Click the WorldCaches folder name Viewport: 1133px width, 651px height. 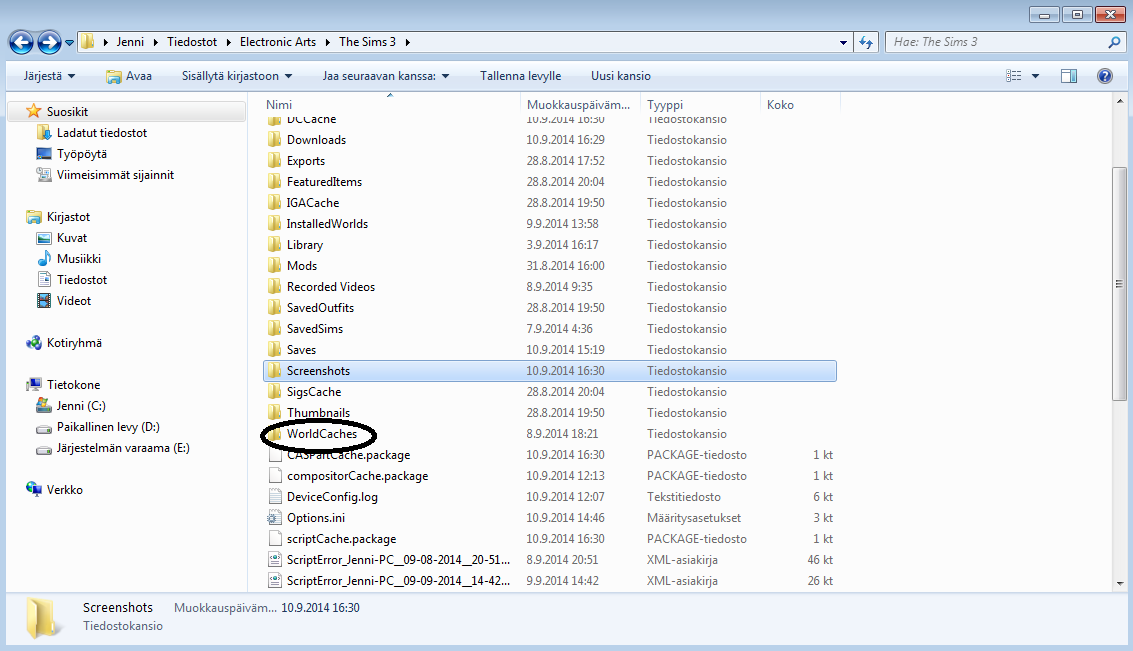click(x=322, y=434)
